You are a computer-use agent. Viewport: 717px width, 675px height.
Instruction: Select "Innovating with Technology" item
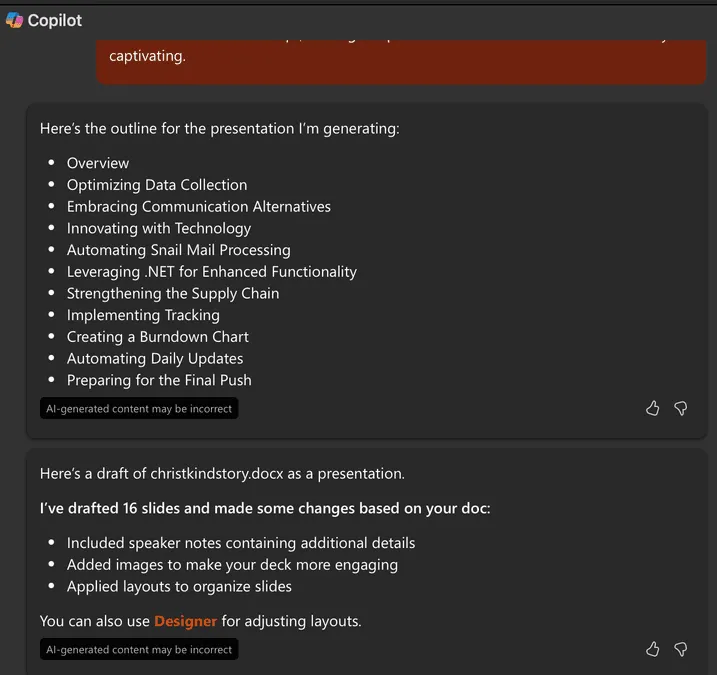(159, 228)
